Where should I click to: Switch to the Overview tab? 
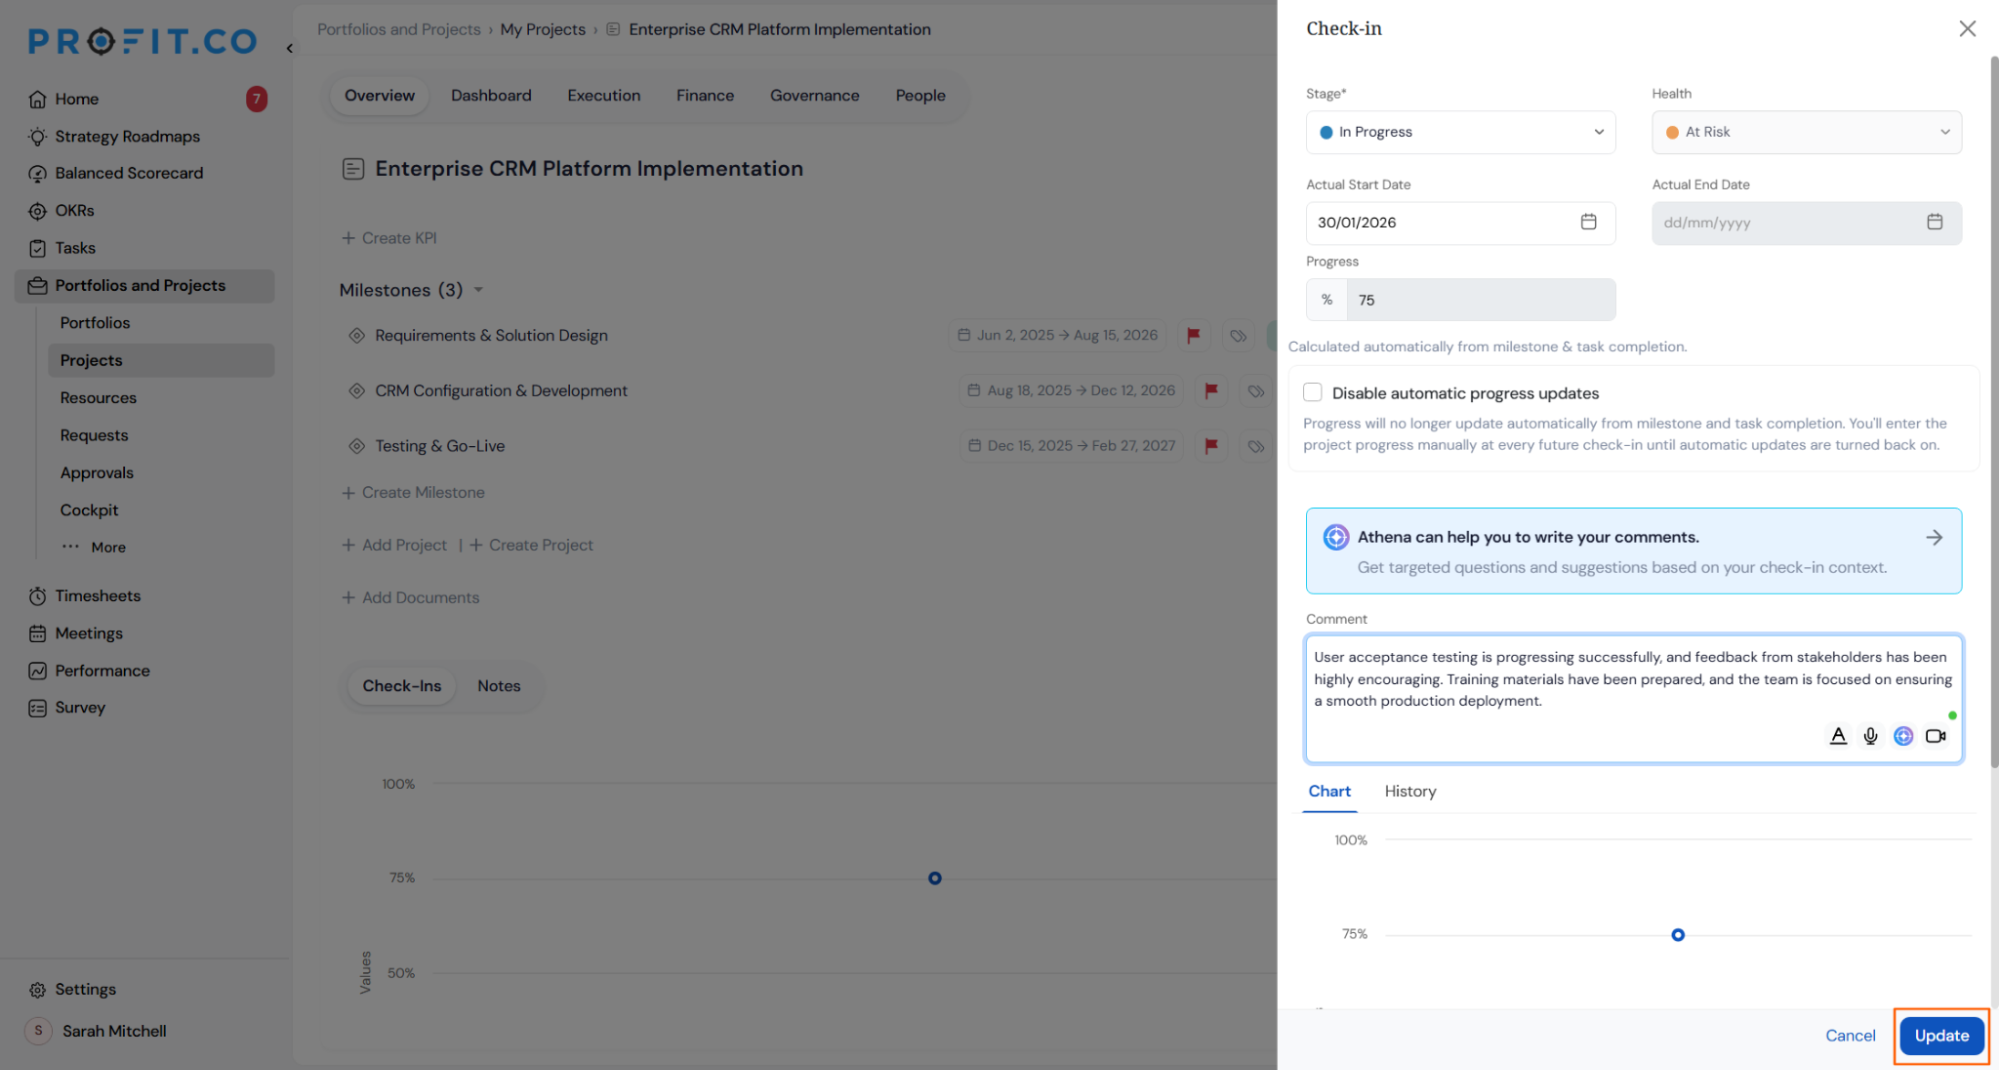coord(379,96)
